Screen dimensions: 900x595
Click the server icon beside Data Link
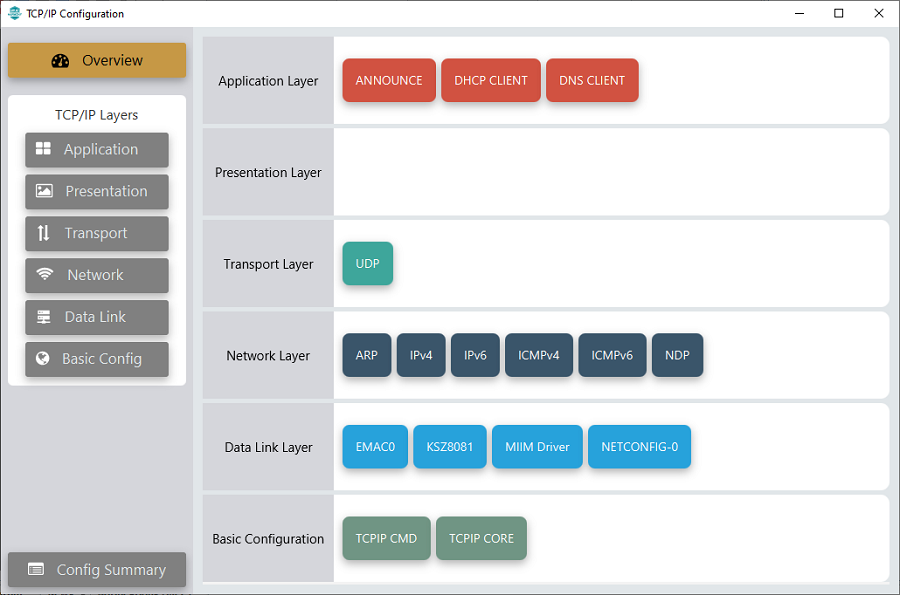point(43,317)
